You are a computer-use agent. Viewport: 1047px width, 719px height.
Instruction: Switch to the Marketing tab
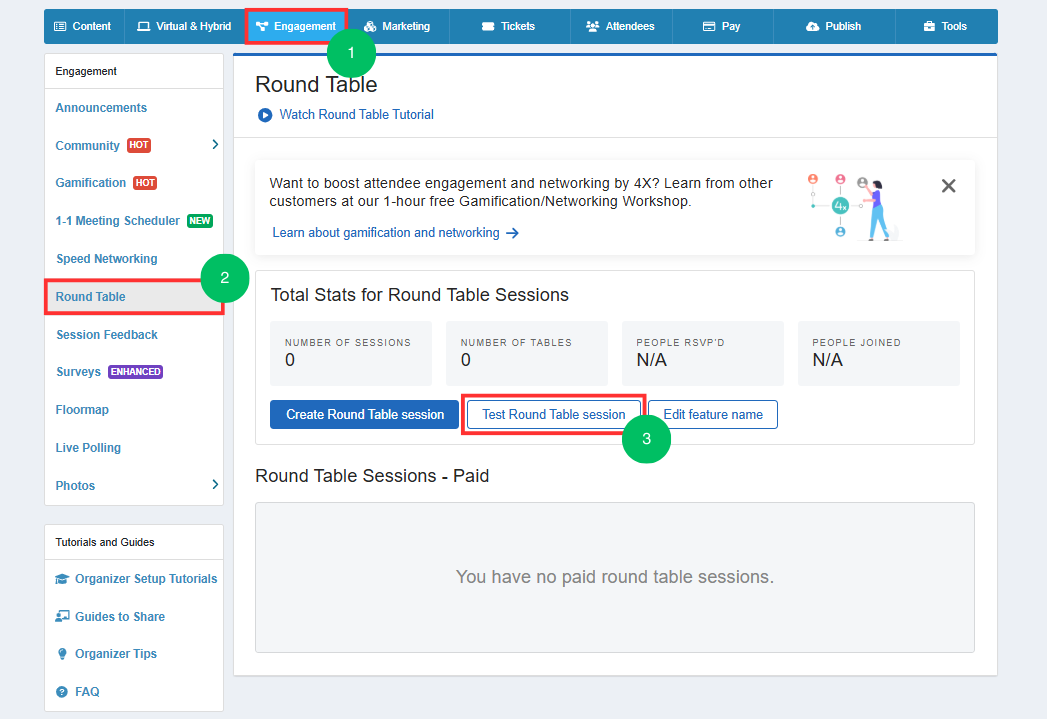pyautogui.click(x=398, y=27)
